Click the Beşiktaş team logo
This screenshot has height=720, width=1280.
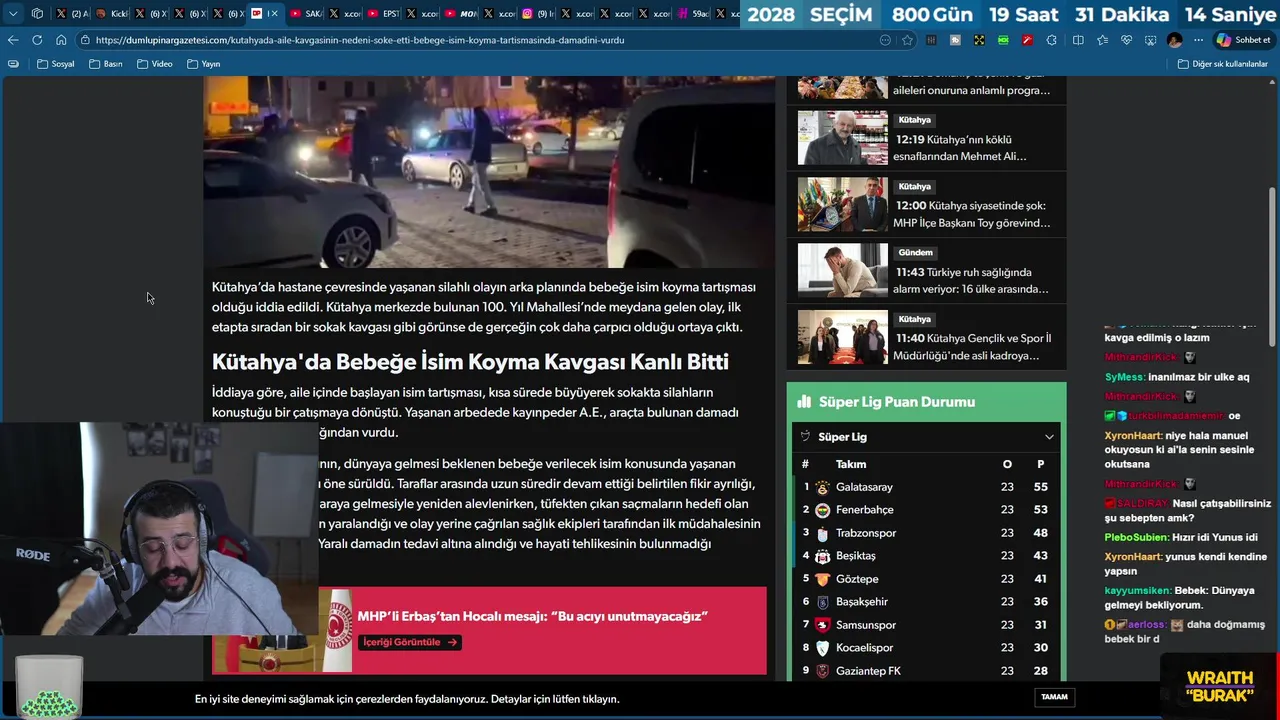coord(822,556)
